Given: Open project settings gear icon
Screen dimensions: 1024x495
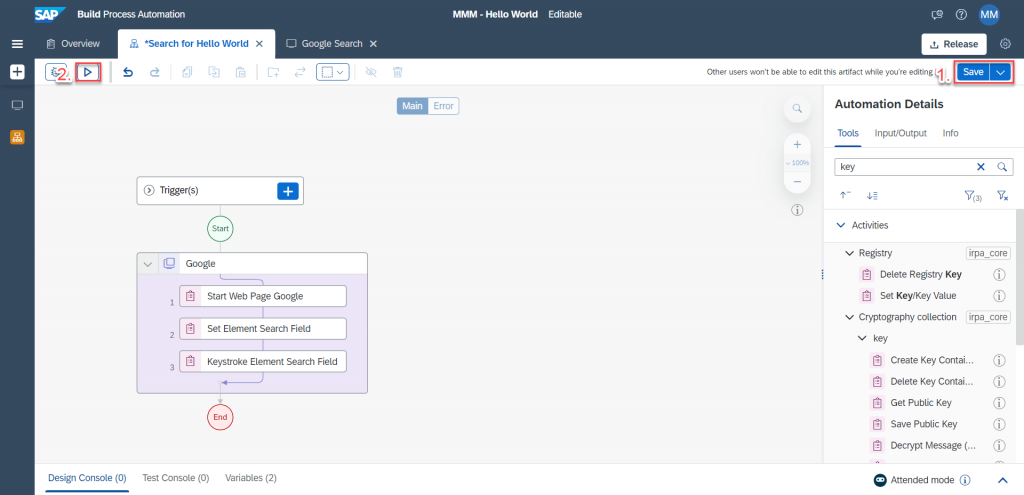Looking at the screenshot, I should click(1006, 44).
